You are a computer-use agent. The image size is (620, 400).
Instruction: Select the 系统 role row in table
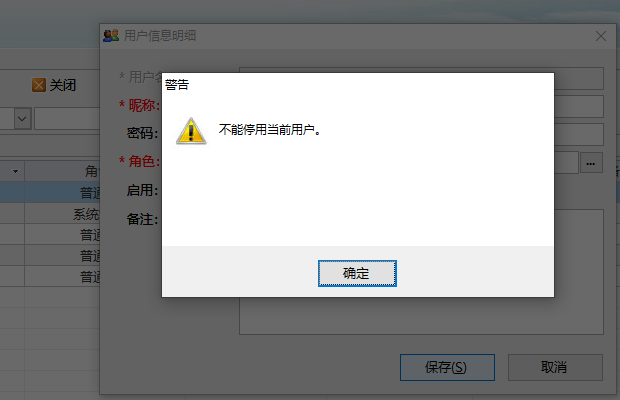pyautogui.click(x=50, y=214)
